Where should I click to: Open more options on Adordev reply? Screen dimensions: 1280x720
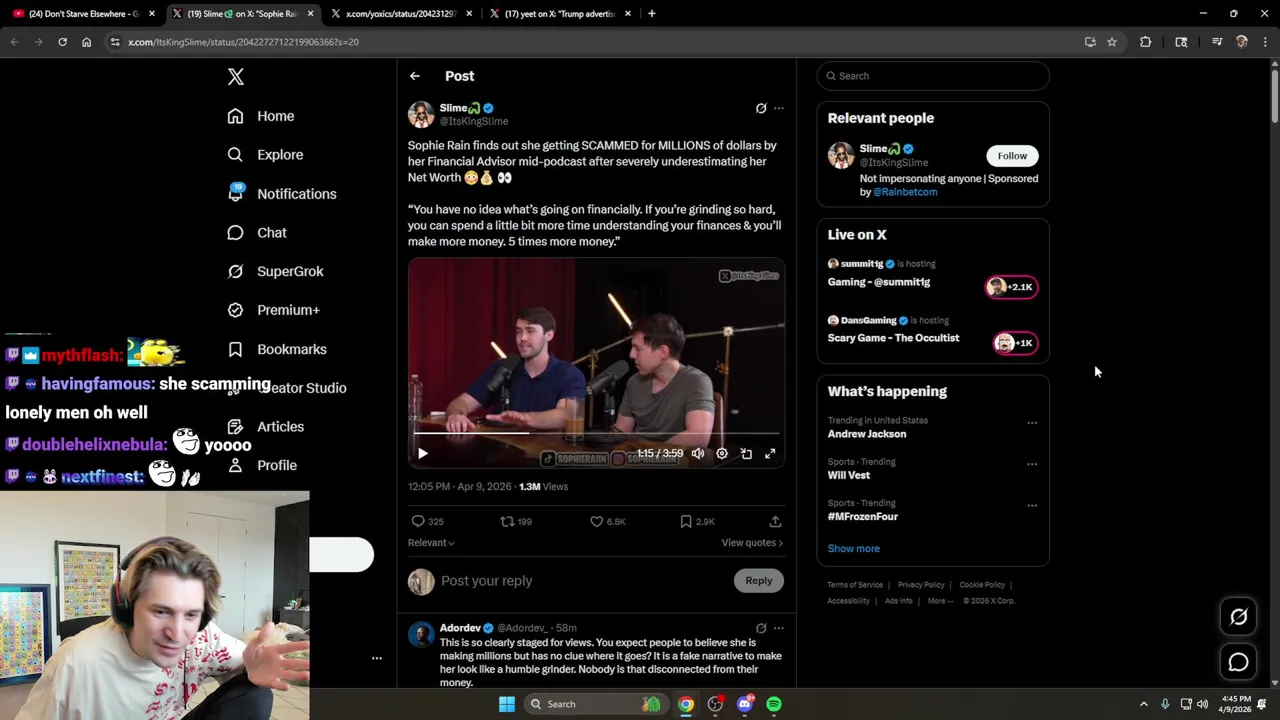point(779,628)
